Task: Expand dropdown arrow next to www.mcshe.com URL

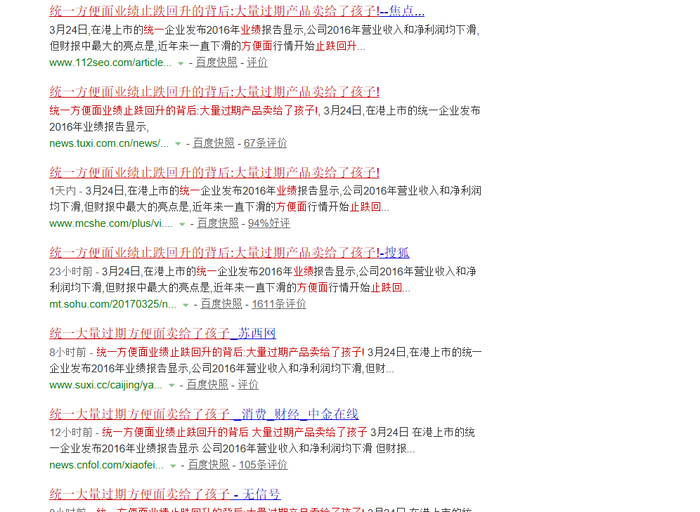Action: point(182,224)
